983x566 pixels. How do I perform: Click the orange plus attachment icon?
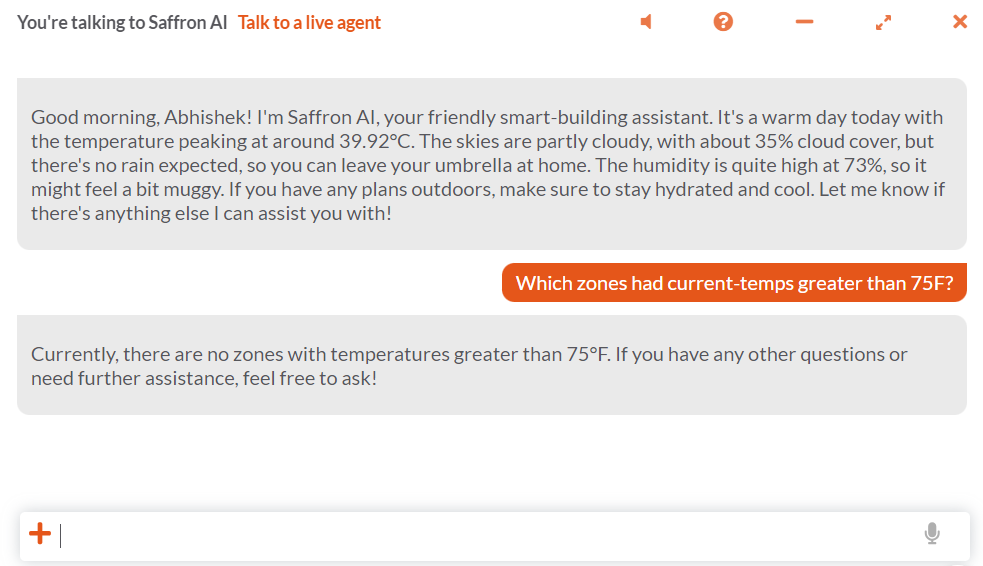(40, 533)
